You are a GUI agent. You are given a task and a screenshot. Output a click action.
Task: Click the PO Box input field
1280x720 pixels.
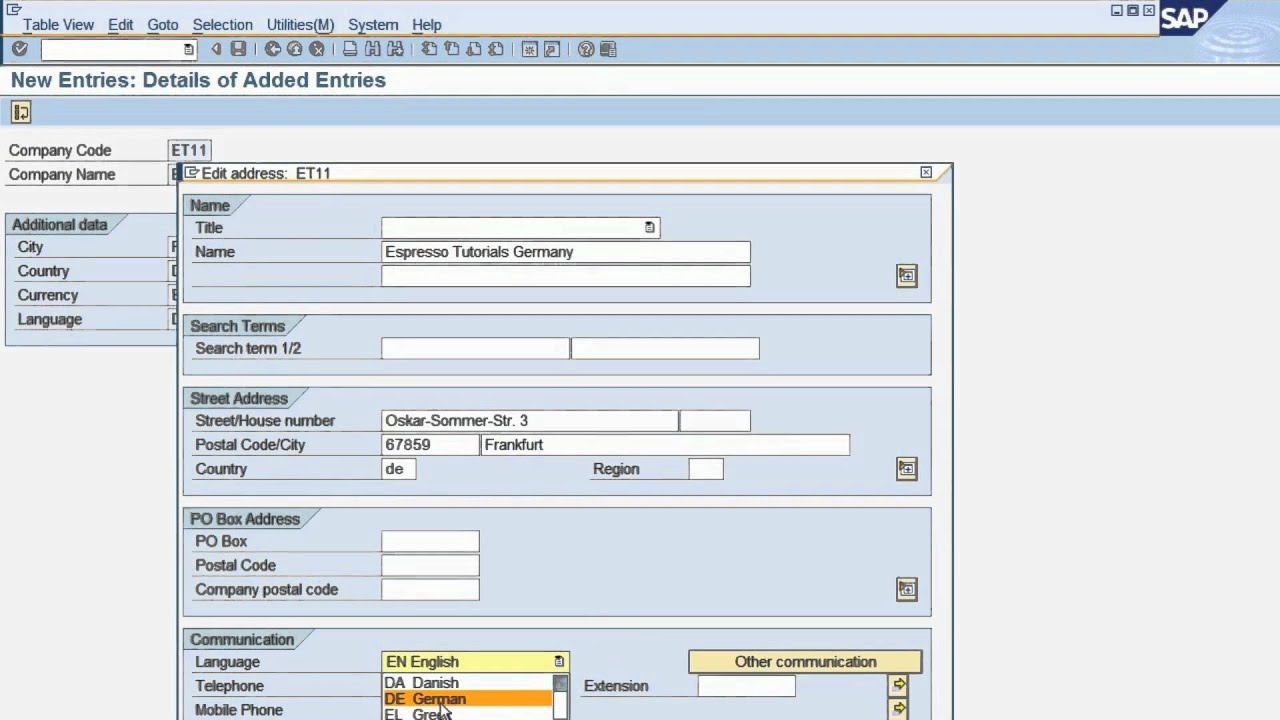430,541
